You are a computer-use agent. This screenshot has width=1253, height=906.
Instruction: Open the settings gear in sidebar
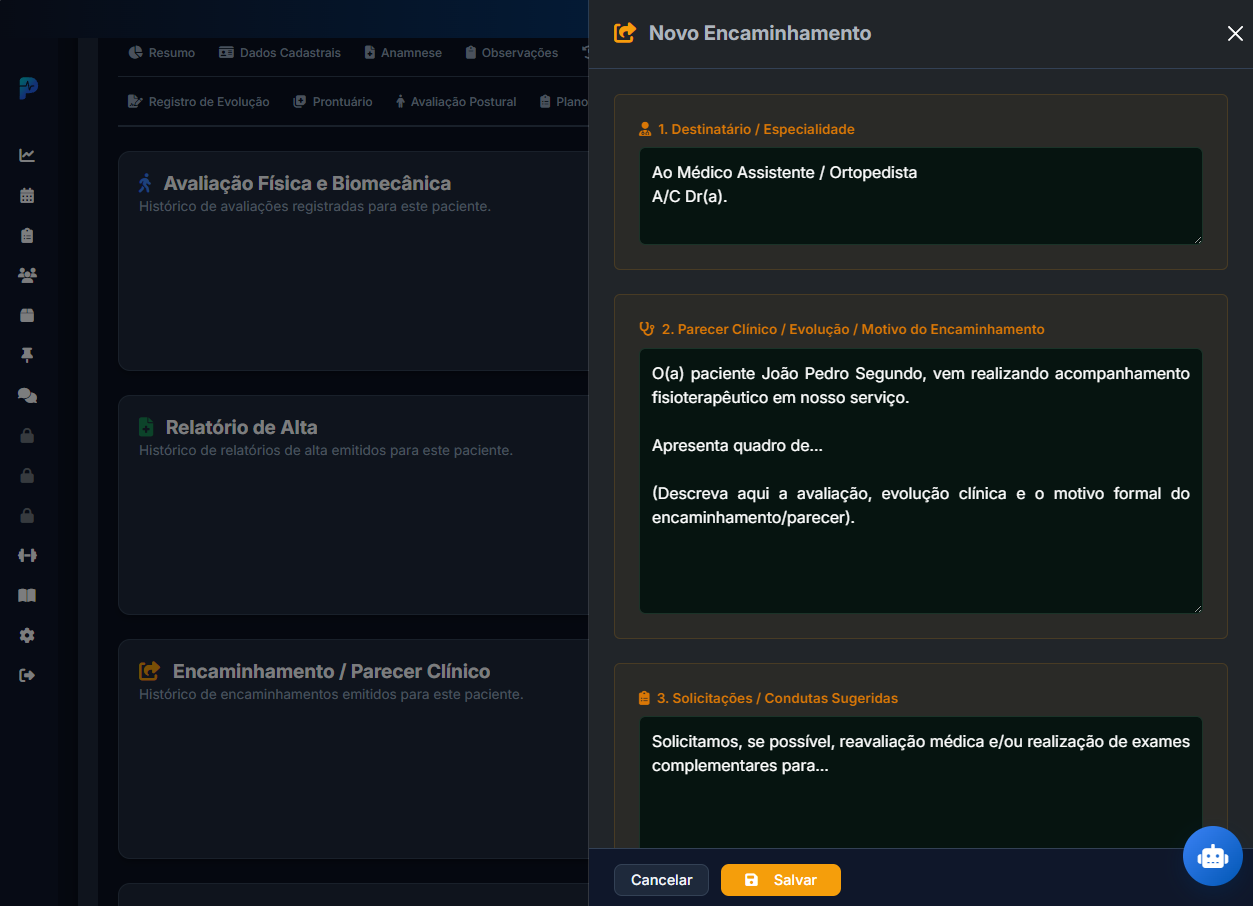click(27, 635)
